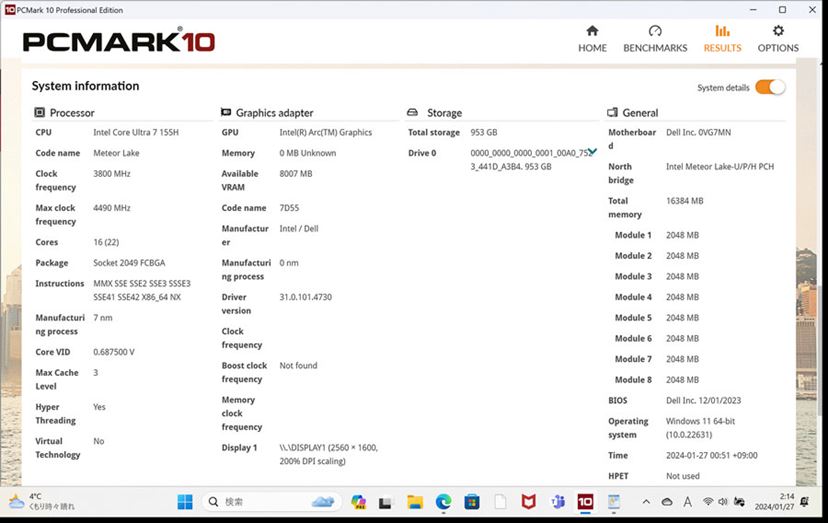
Task: Click the battery status tray icon
Action: click(x=739, y=502)
